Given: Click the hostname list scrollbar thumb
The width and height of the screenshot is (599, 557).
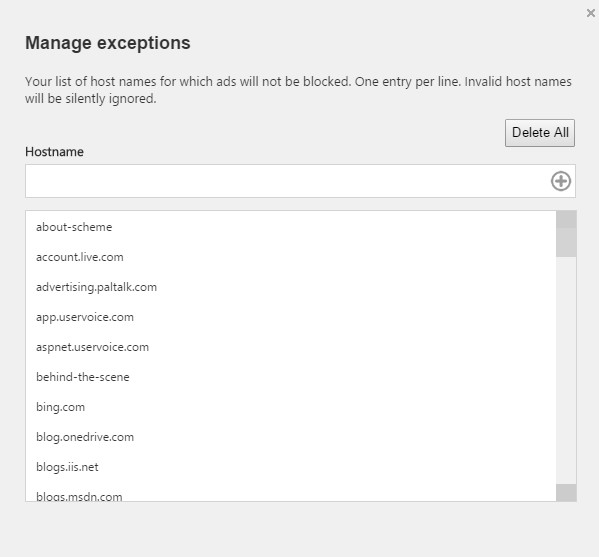Looking at the screenshot, I should tap(566, 243).
